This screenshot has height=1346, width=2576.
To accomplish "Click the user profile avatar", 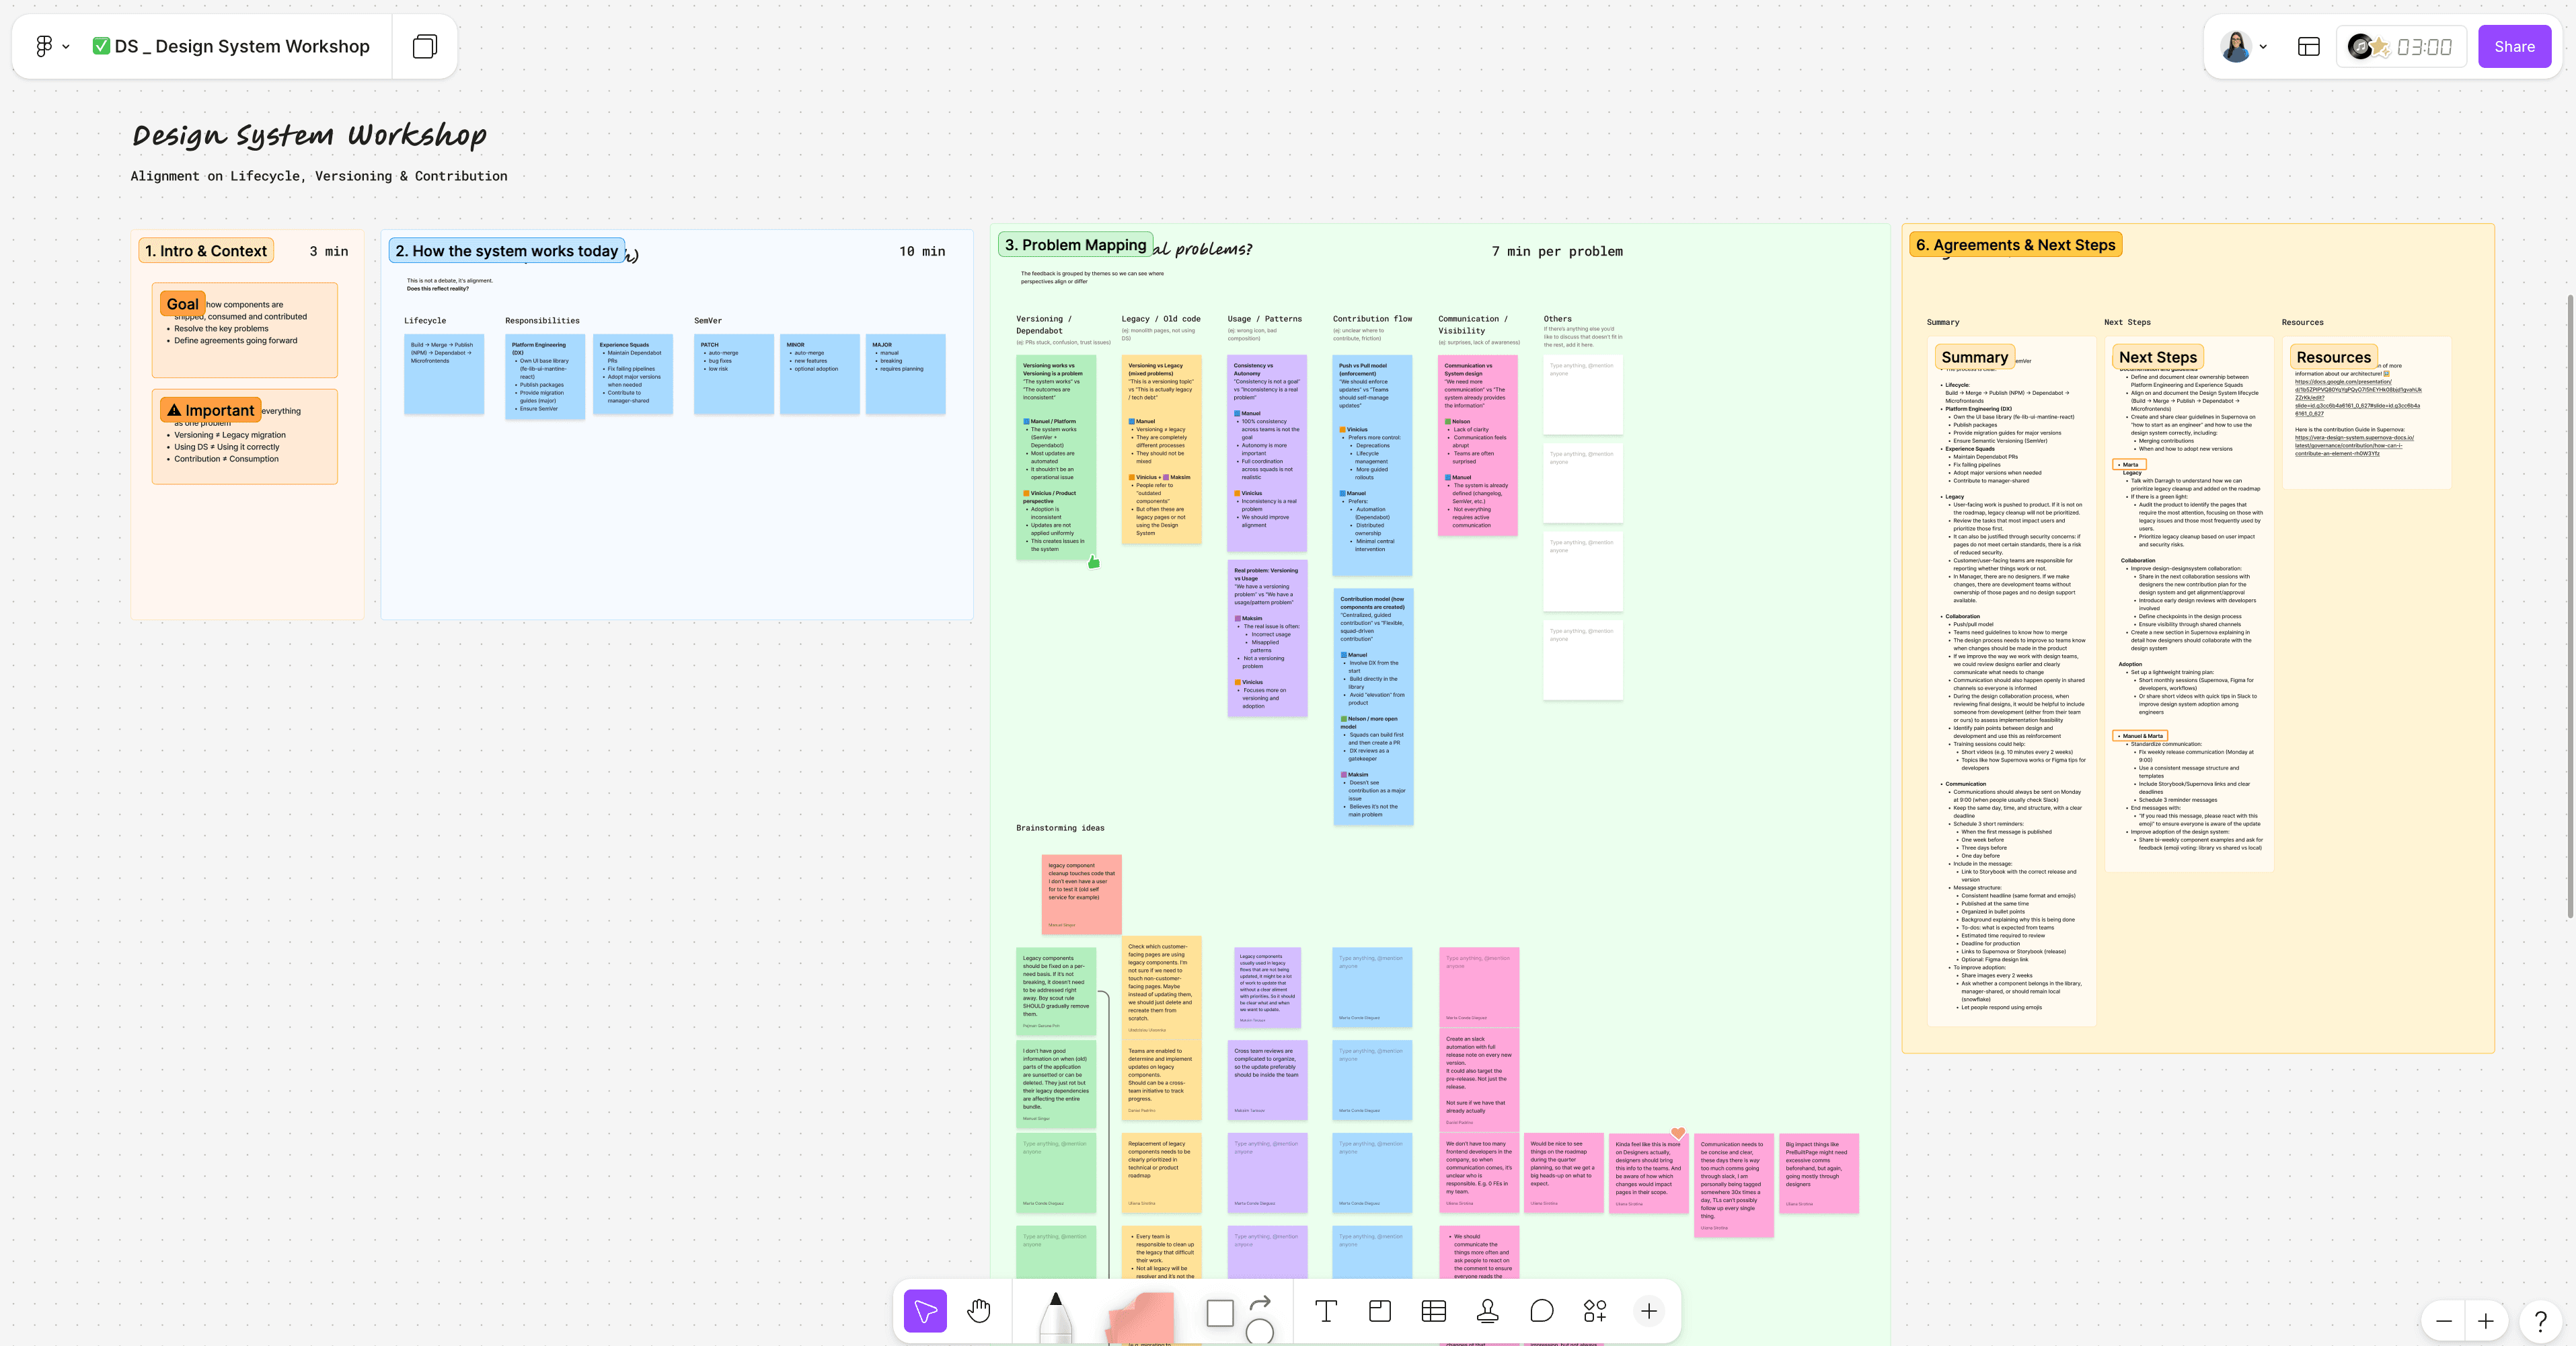I will click(x=2236, y=46).
